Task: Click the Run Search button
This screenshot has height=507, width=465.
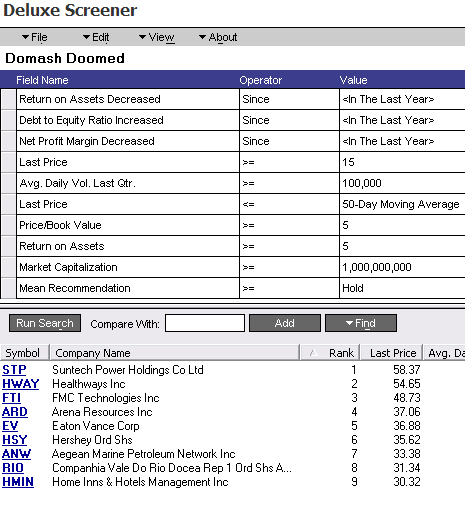Action: pyautogui.click(x=45, y=323)
